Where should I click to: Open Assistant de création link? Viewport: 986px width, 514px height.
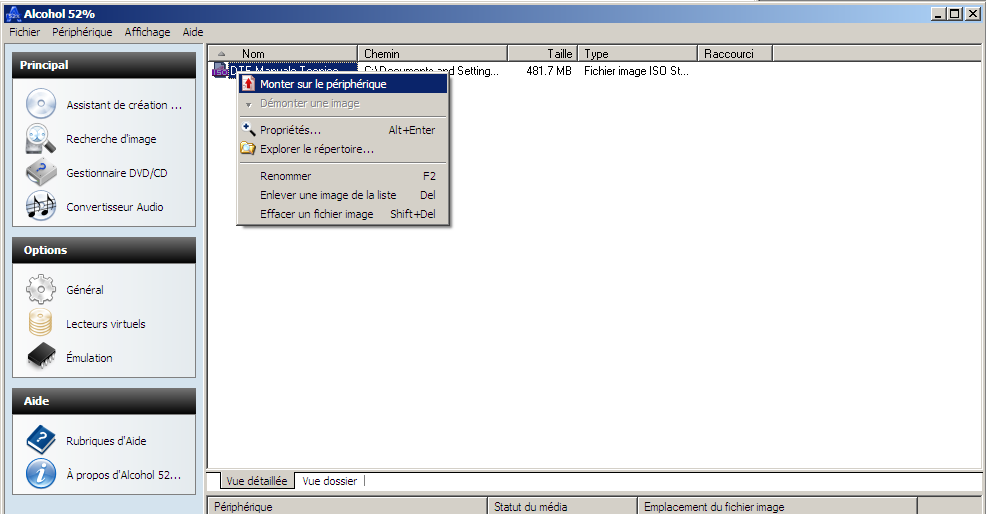(125, 105)
